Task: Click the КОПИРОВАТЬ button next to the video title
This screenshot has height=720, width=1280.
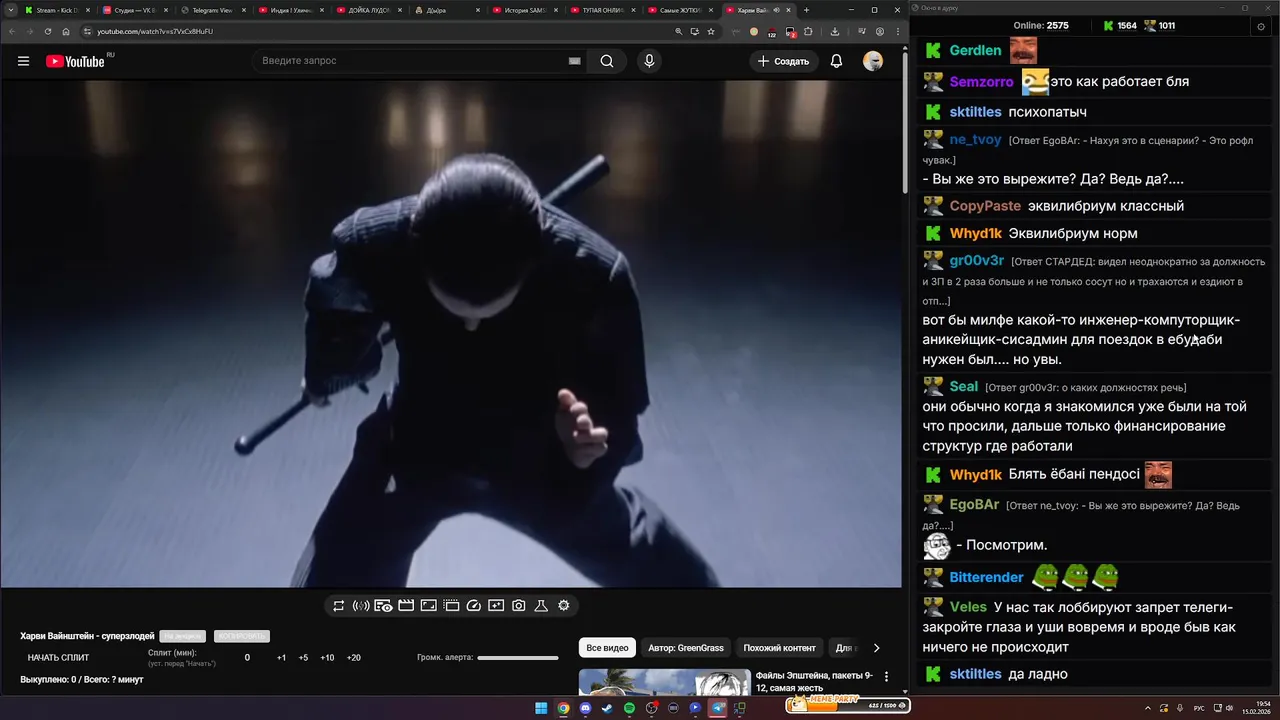Action: [241, 636]
